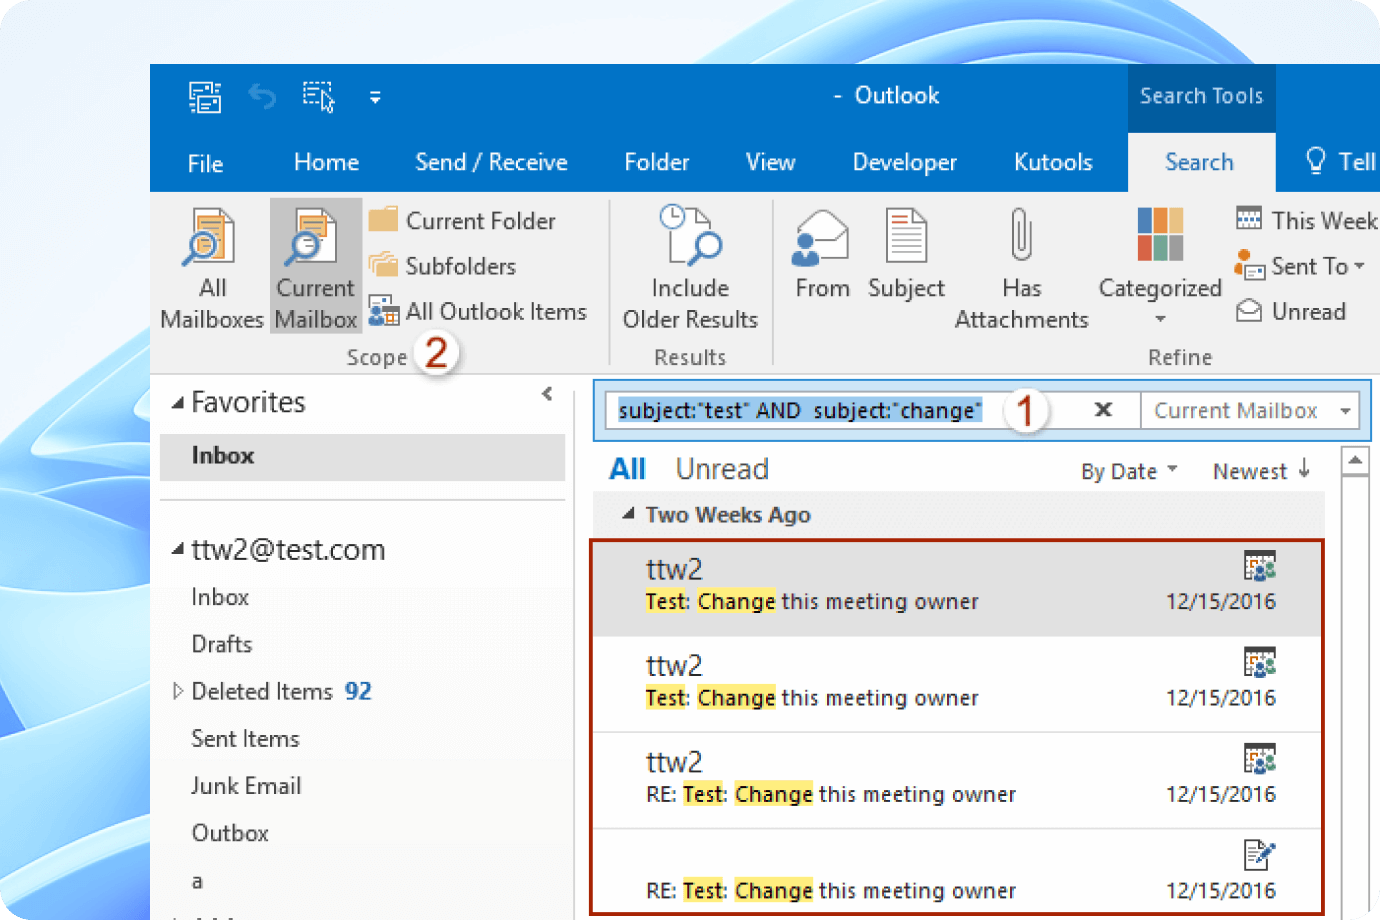Open the Sent To dropdown
The image size is (1380, 920).
pos(1301,266)
